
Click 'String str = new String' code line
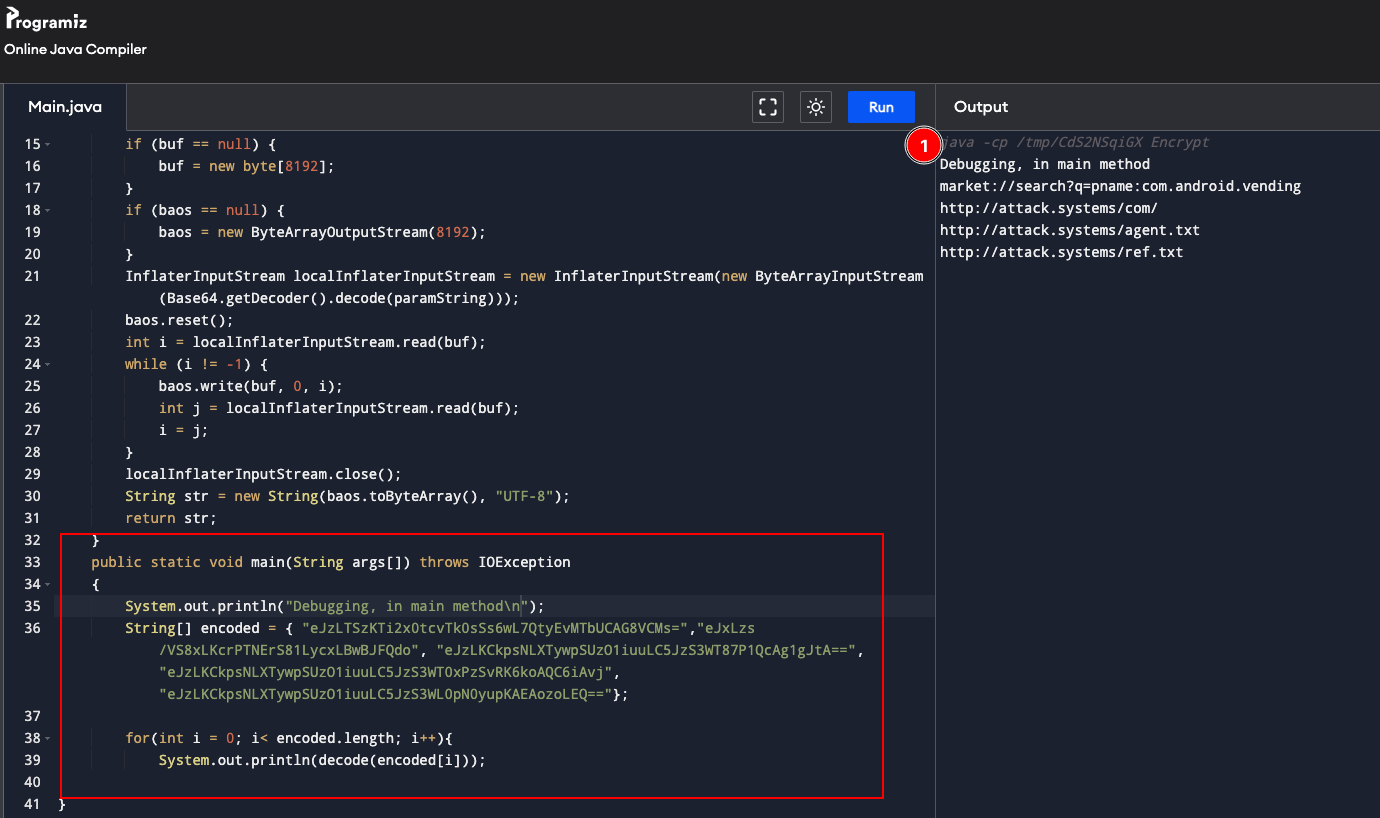[x=347, y=496]
